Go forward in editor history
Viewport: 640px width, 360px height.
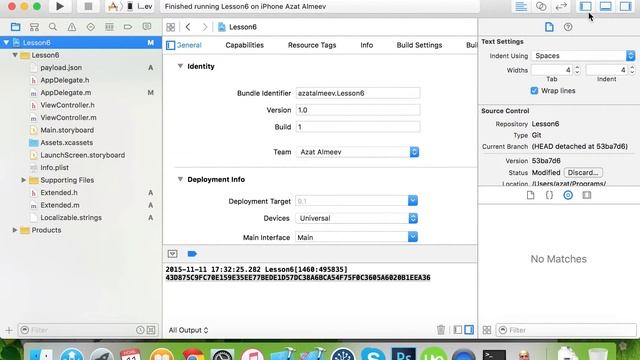(205, 27)
